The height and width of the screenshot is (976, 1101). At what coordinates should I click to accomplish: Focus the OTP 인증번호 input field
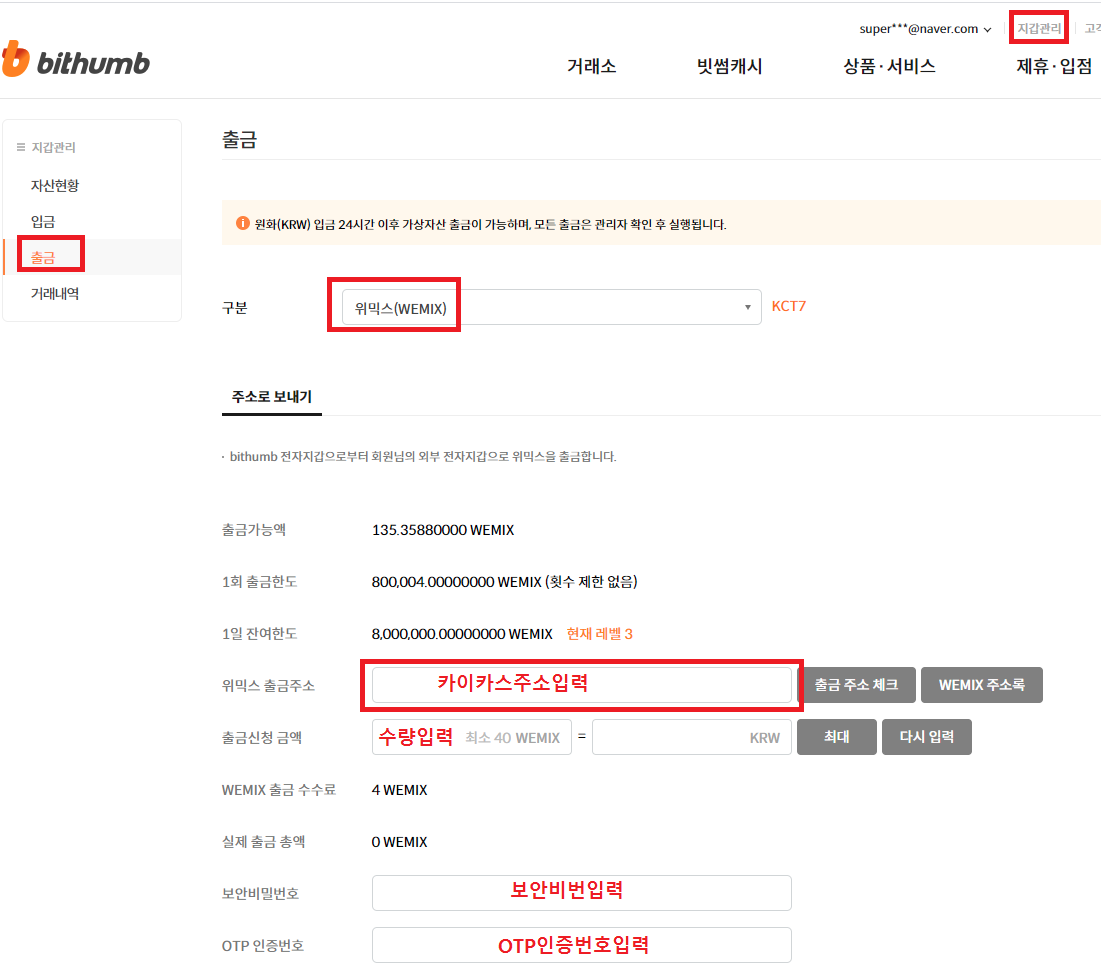[581, 944]
